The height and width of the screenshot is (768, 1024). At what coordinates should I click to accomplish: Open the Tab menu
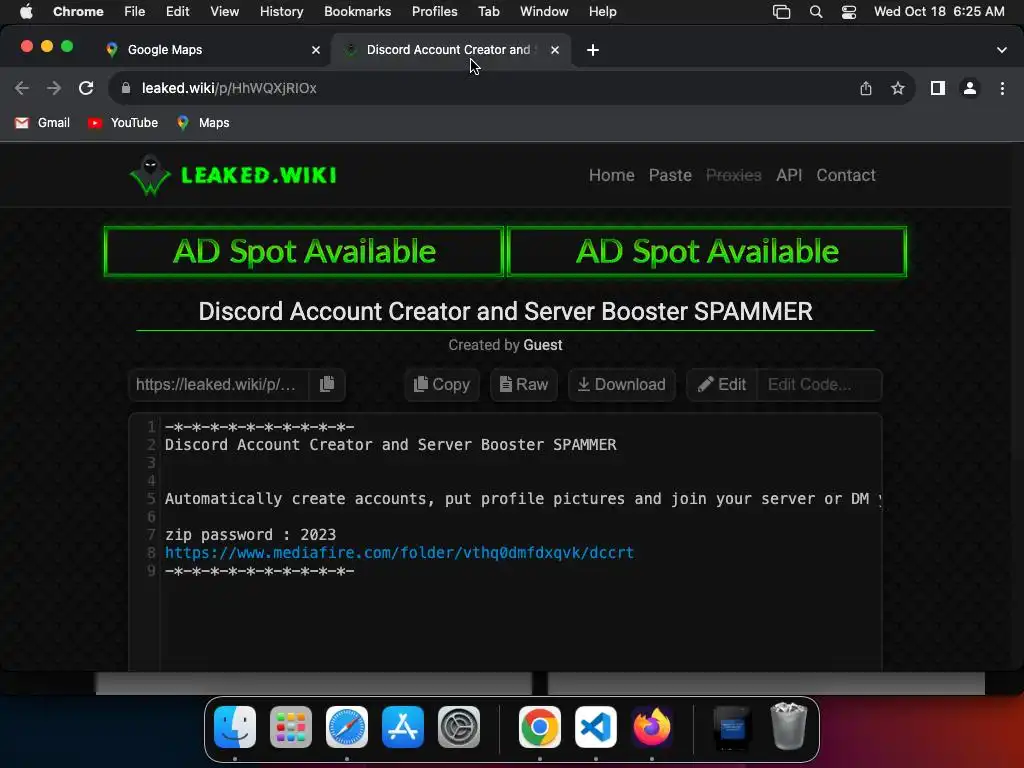click(x=488, y=12)
